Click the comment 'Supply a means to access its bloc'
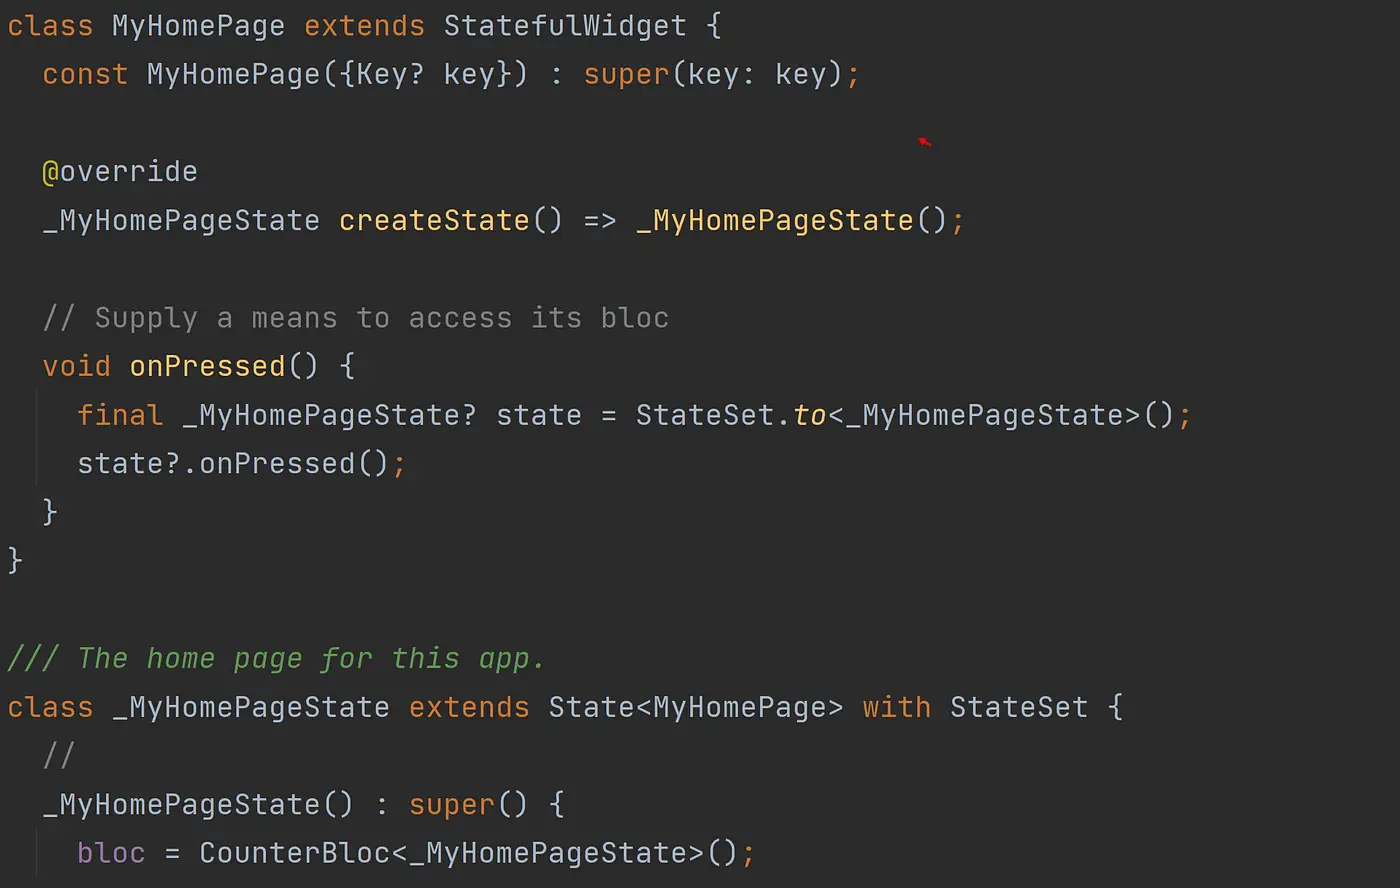This screenshot has width=1400, height=888. (356, 318)
